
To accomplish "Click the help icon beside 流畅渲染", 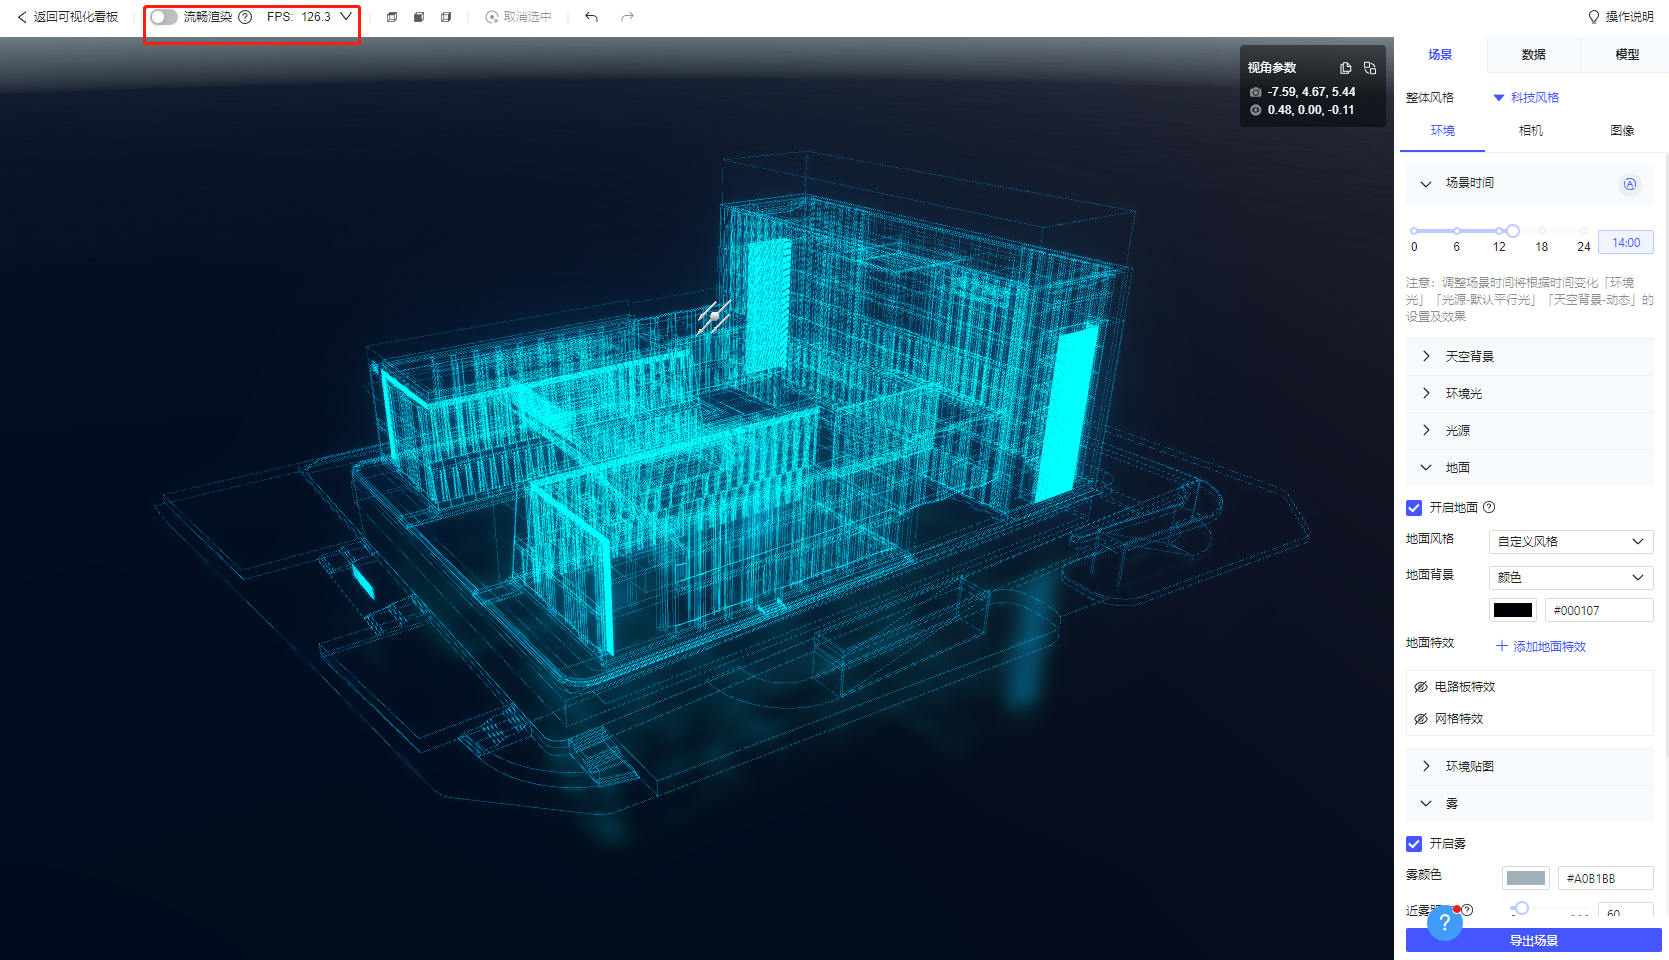I will click(x=245, y=17).
